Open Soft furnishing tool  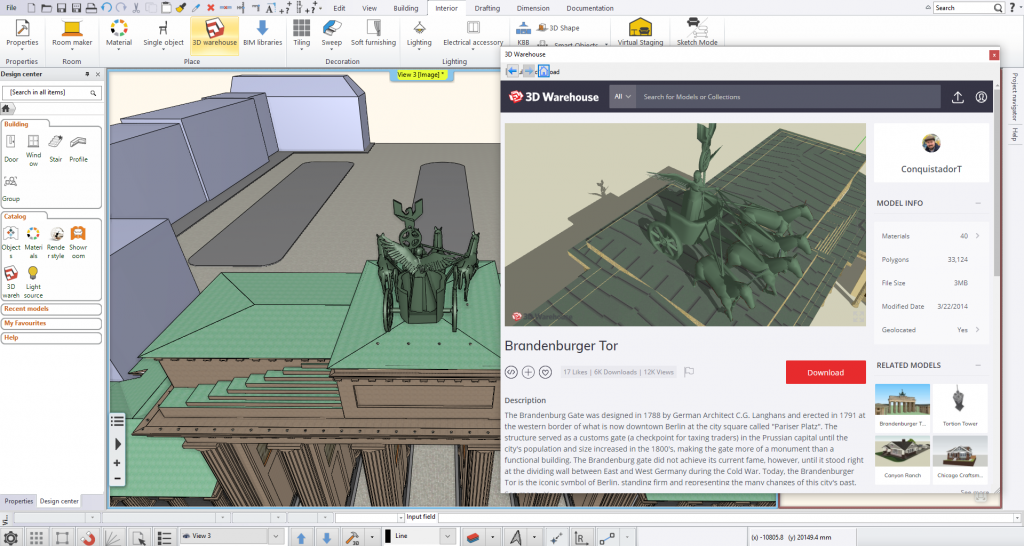click(374, 33)
